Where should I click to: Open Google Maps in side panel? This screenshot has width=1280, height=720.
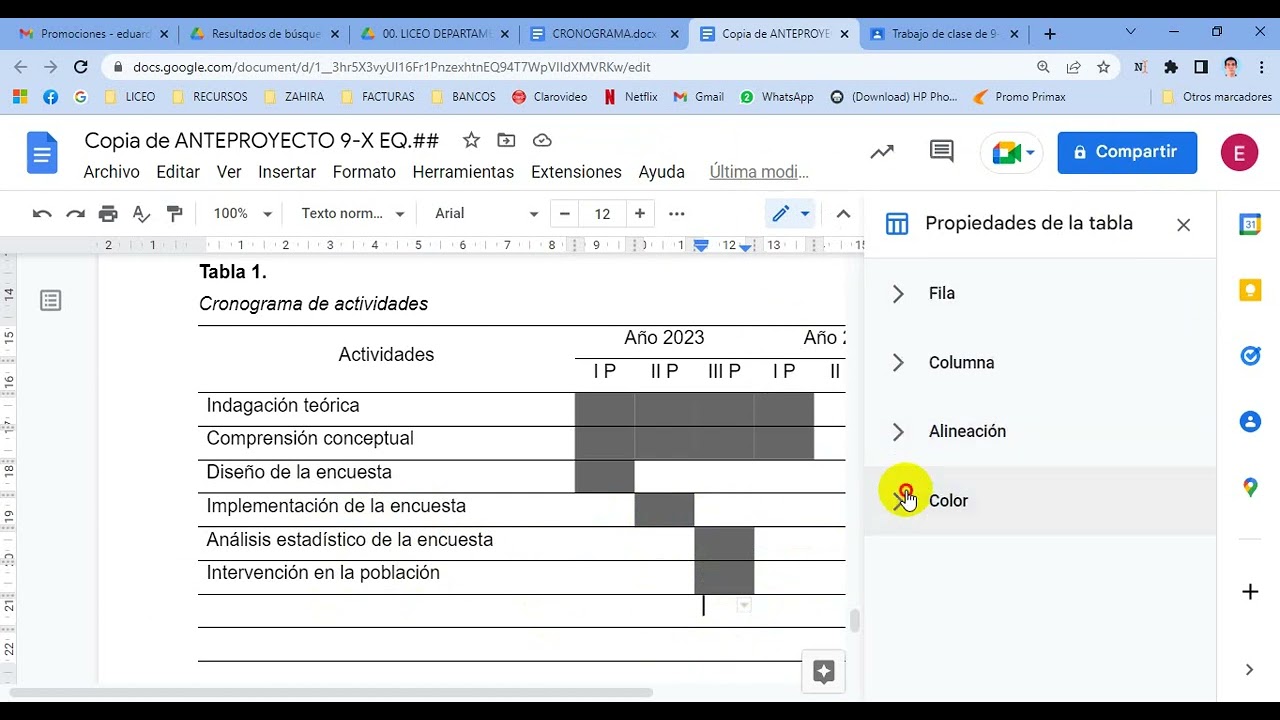(x=1250, y=488)
